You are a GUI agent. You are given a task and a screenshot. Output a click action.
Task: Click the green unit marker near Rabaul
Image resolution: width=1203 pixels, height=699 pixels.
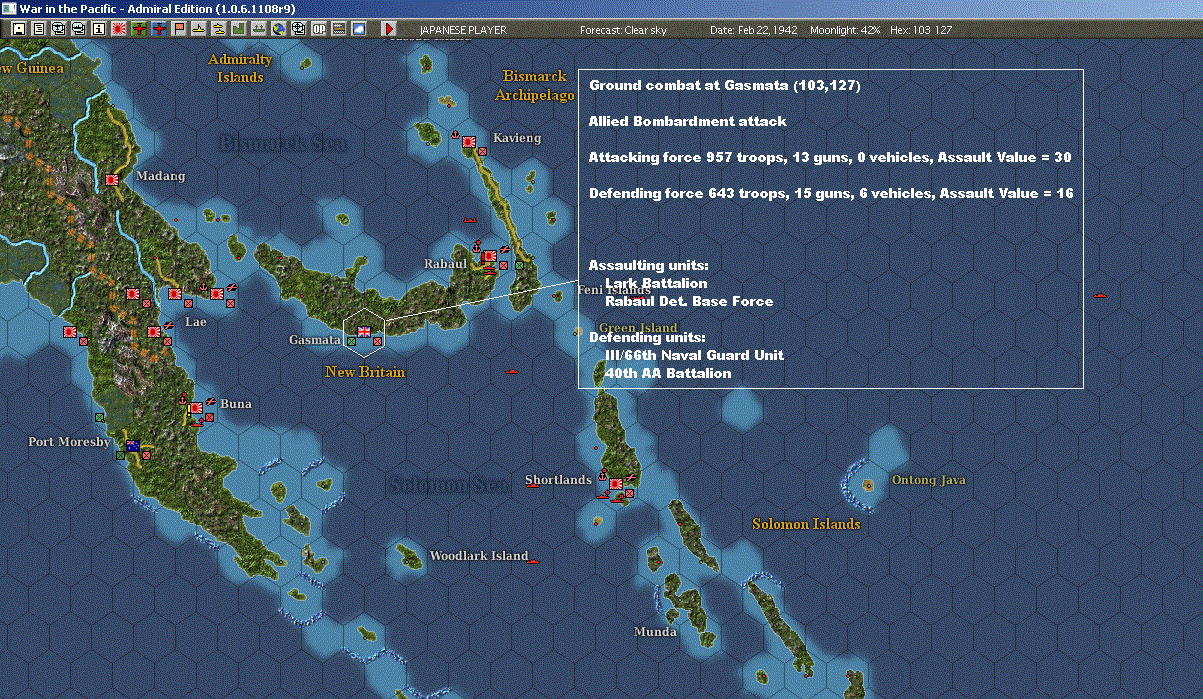518,265
